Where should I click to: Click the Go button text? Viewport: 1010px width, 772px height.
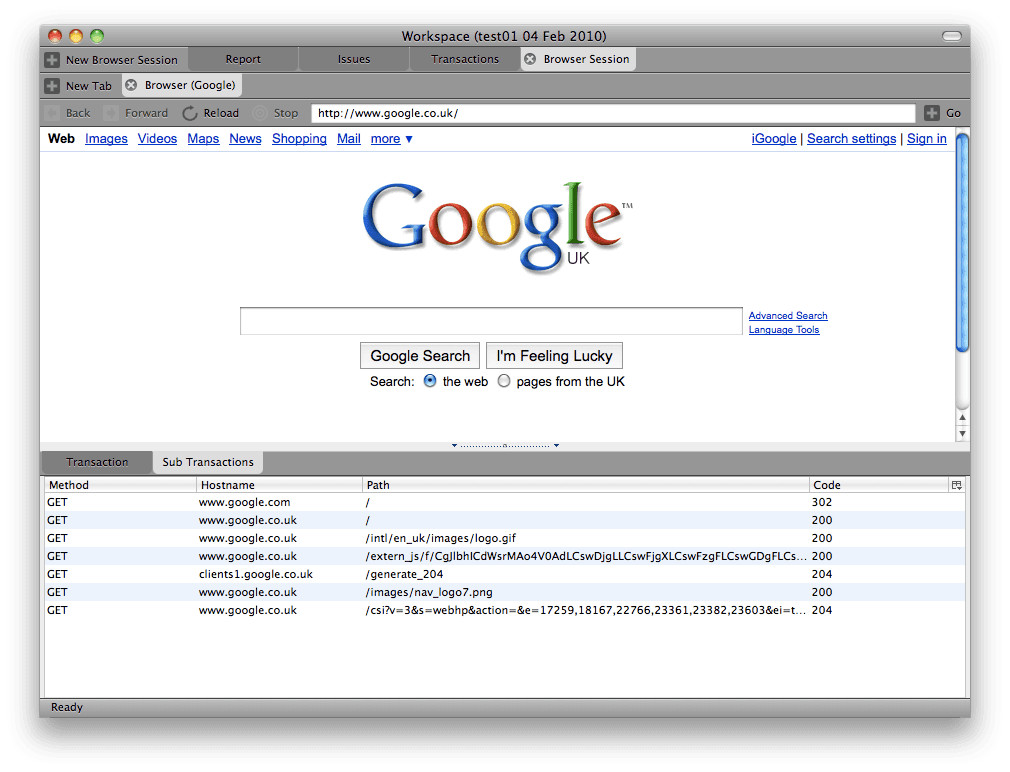click(x=953, y=113)
